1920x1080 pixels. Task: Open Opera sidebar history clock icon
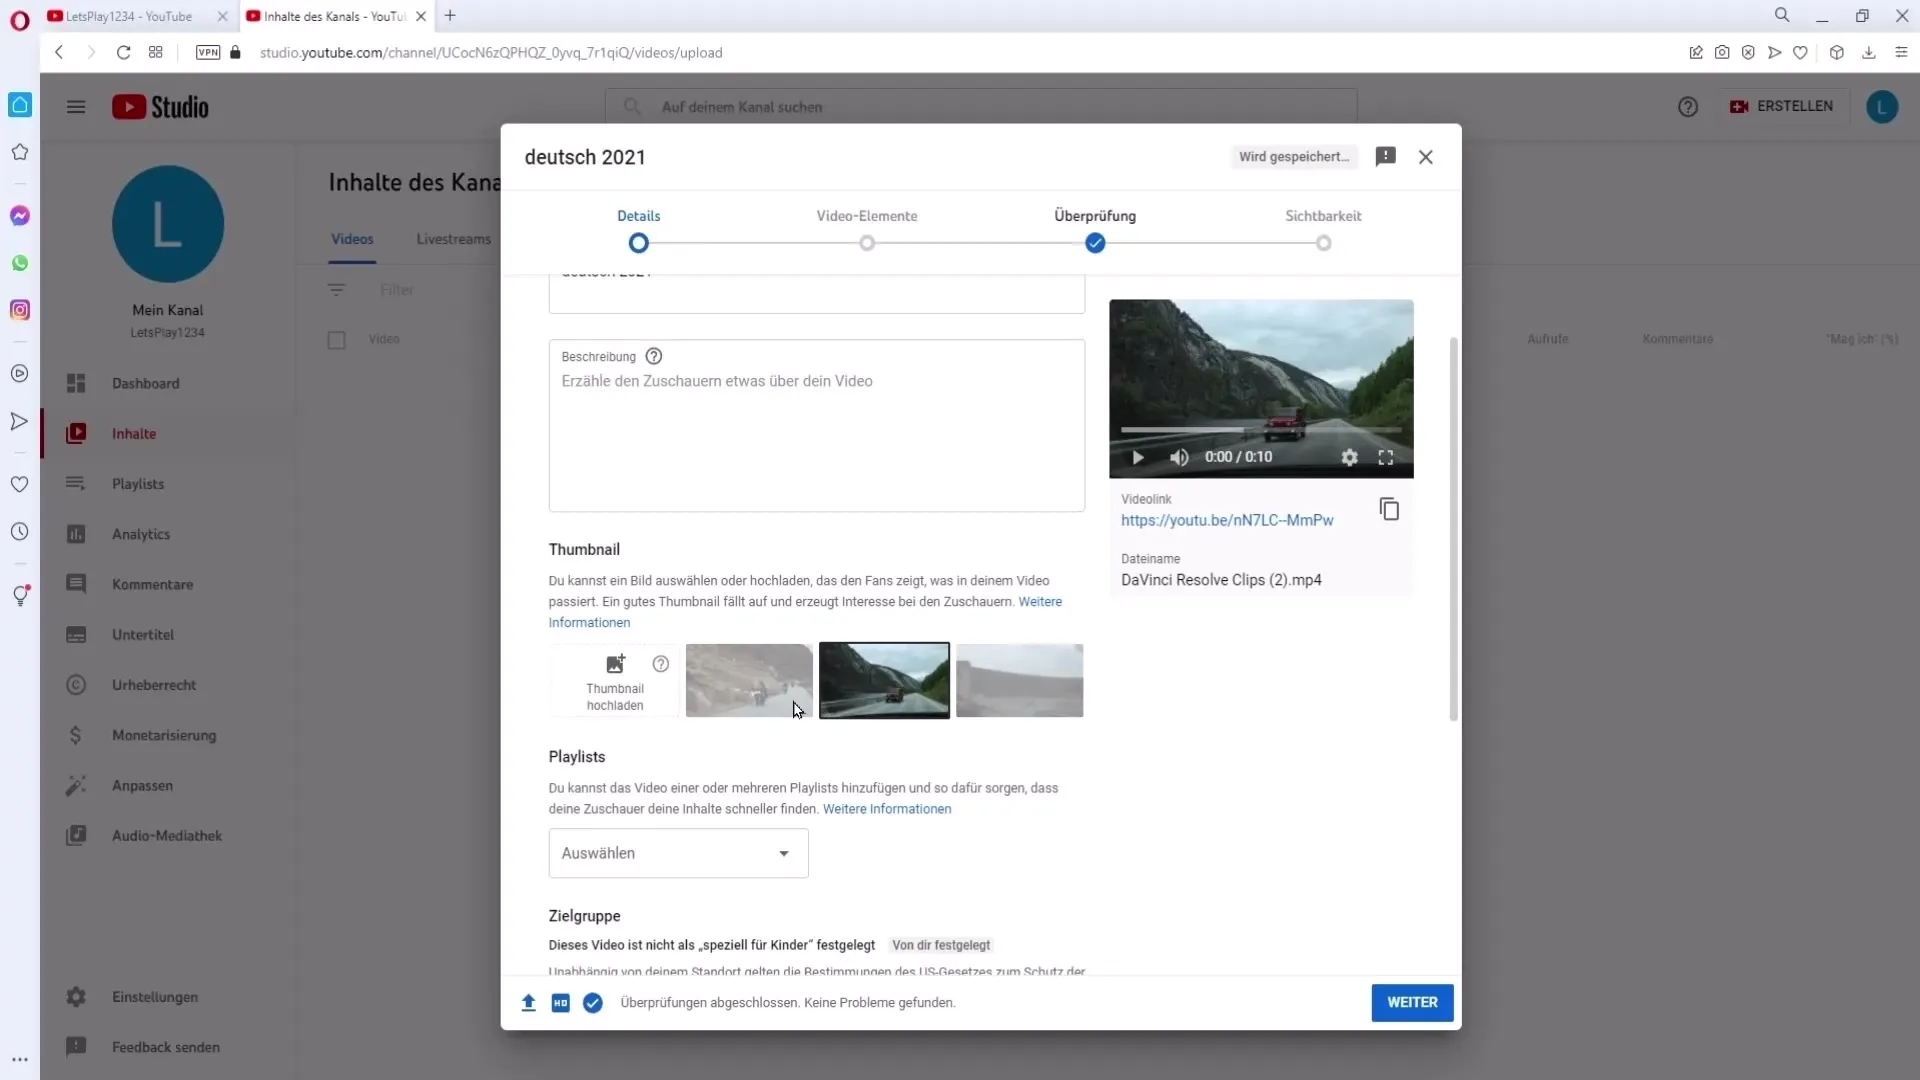(20, 532)
